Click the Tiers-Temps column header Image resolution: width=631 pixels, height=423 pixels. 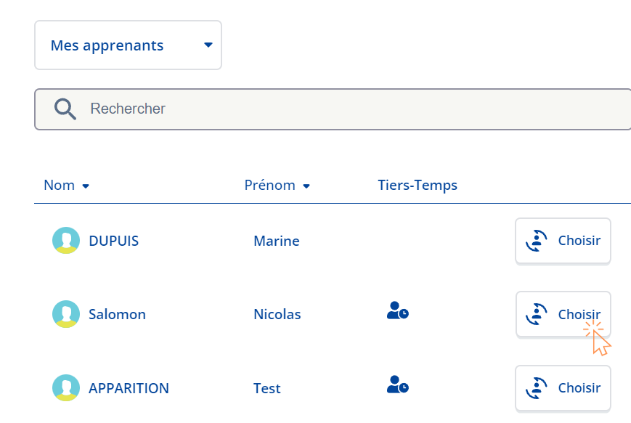point(417,185)
